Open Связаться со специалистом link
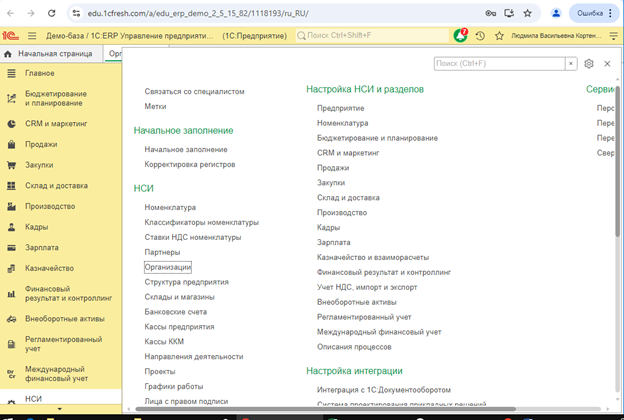The width and height of the screenshot is (624, 420). [x=194, y=92]
